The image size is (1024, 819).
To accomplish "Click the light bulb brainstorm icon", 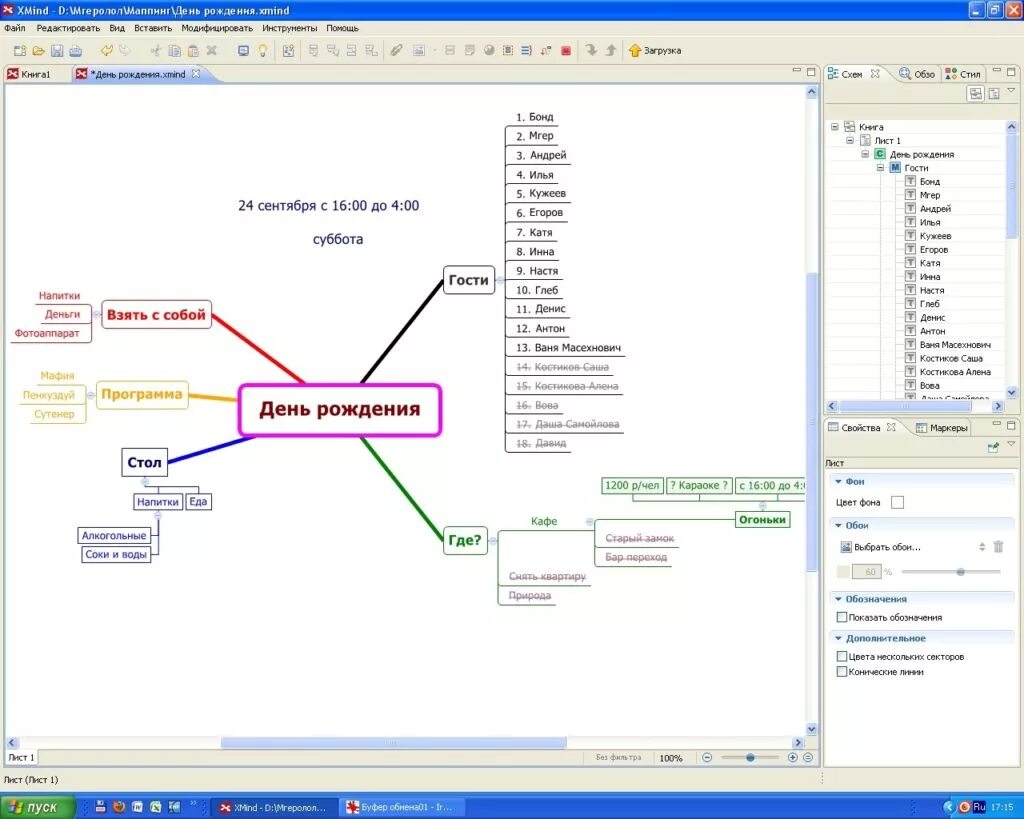I will pos(263,50).
